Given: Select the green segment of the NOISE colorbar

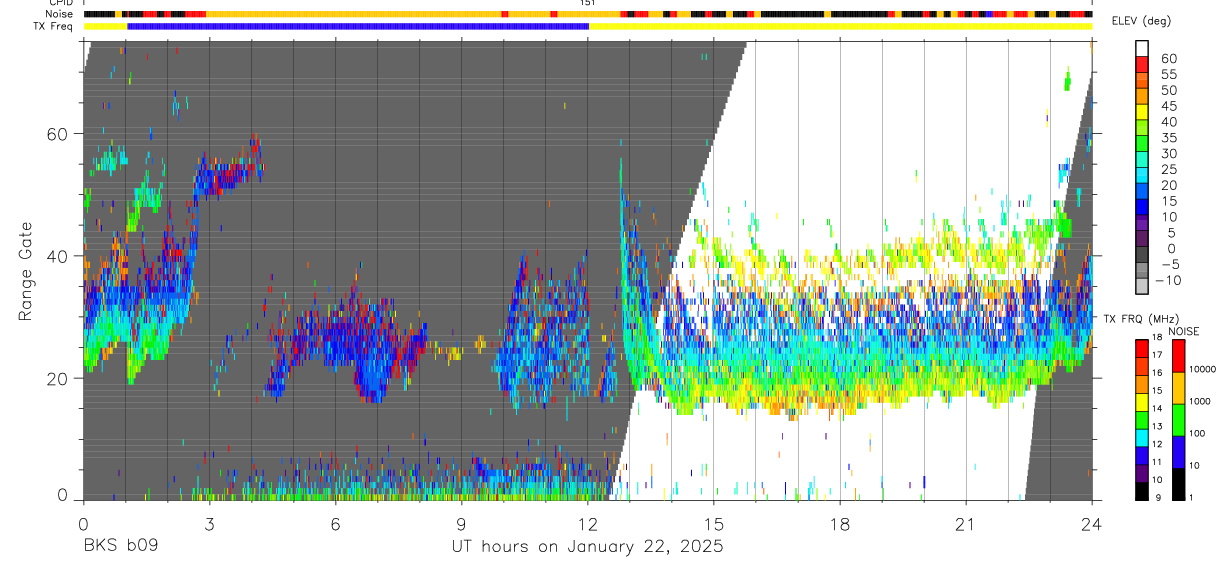Looking at the screenshot, I should (1178, 420).
